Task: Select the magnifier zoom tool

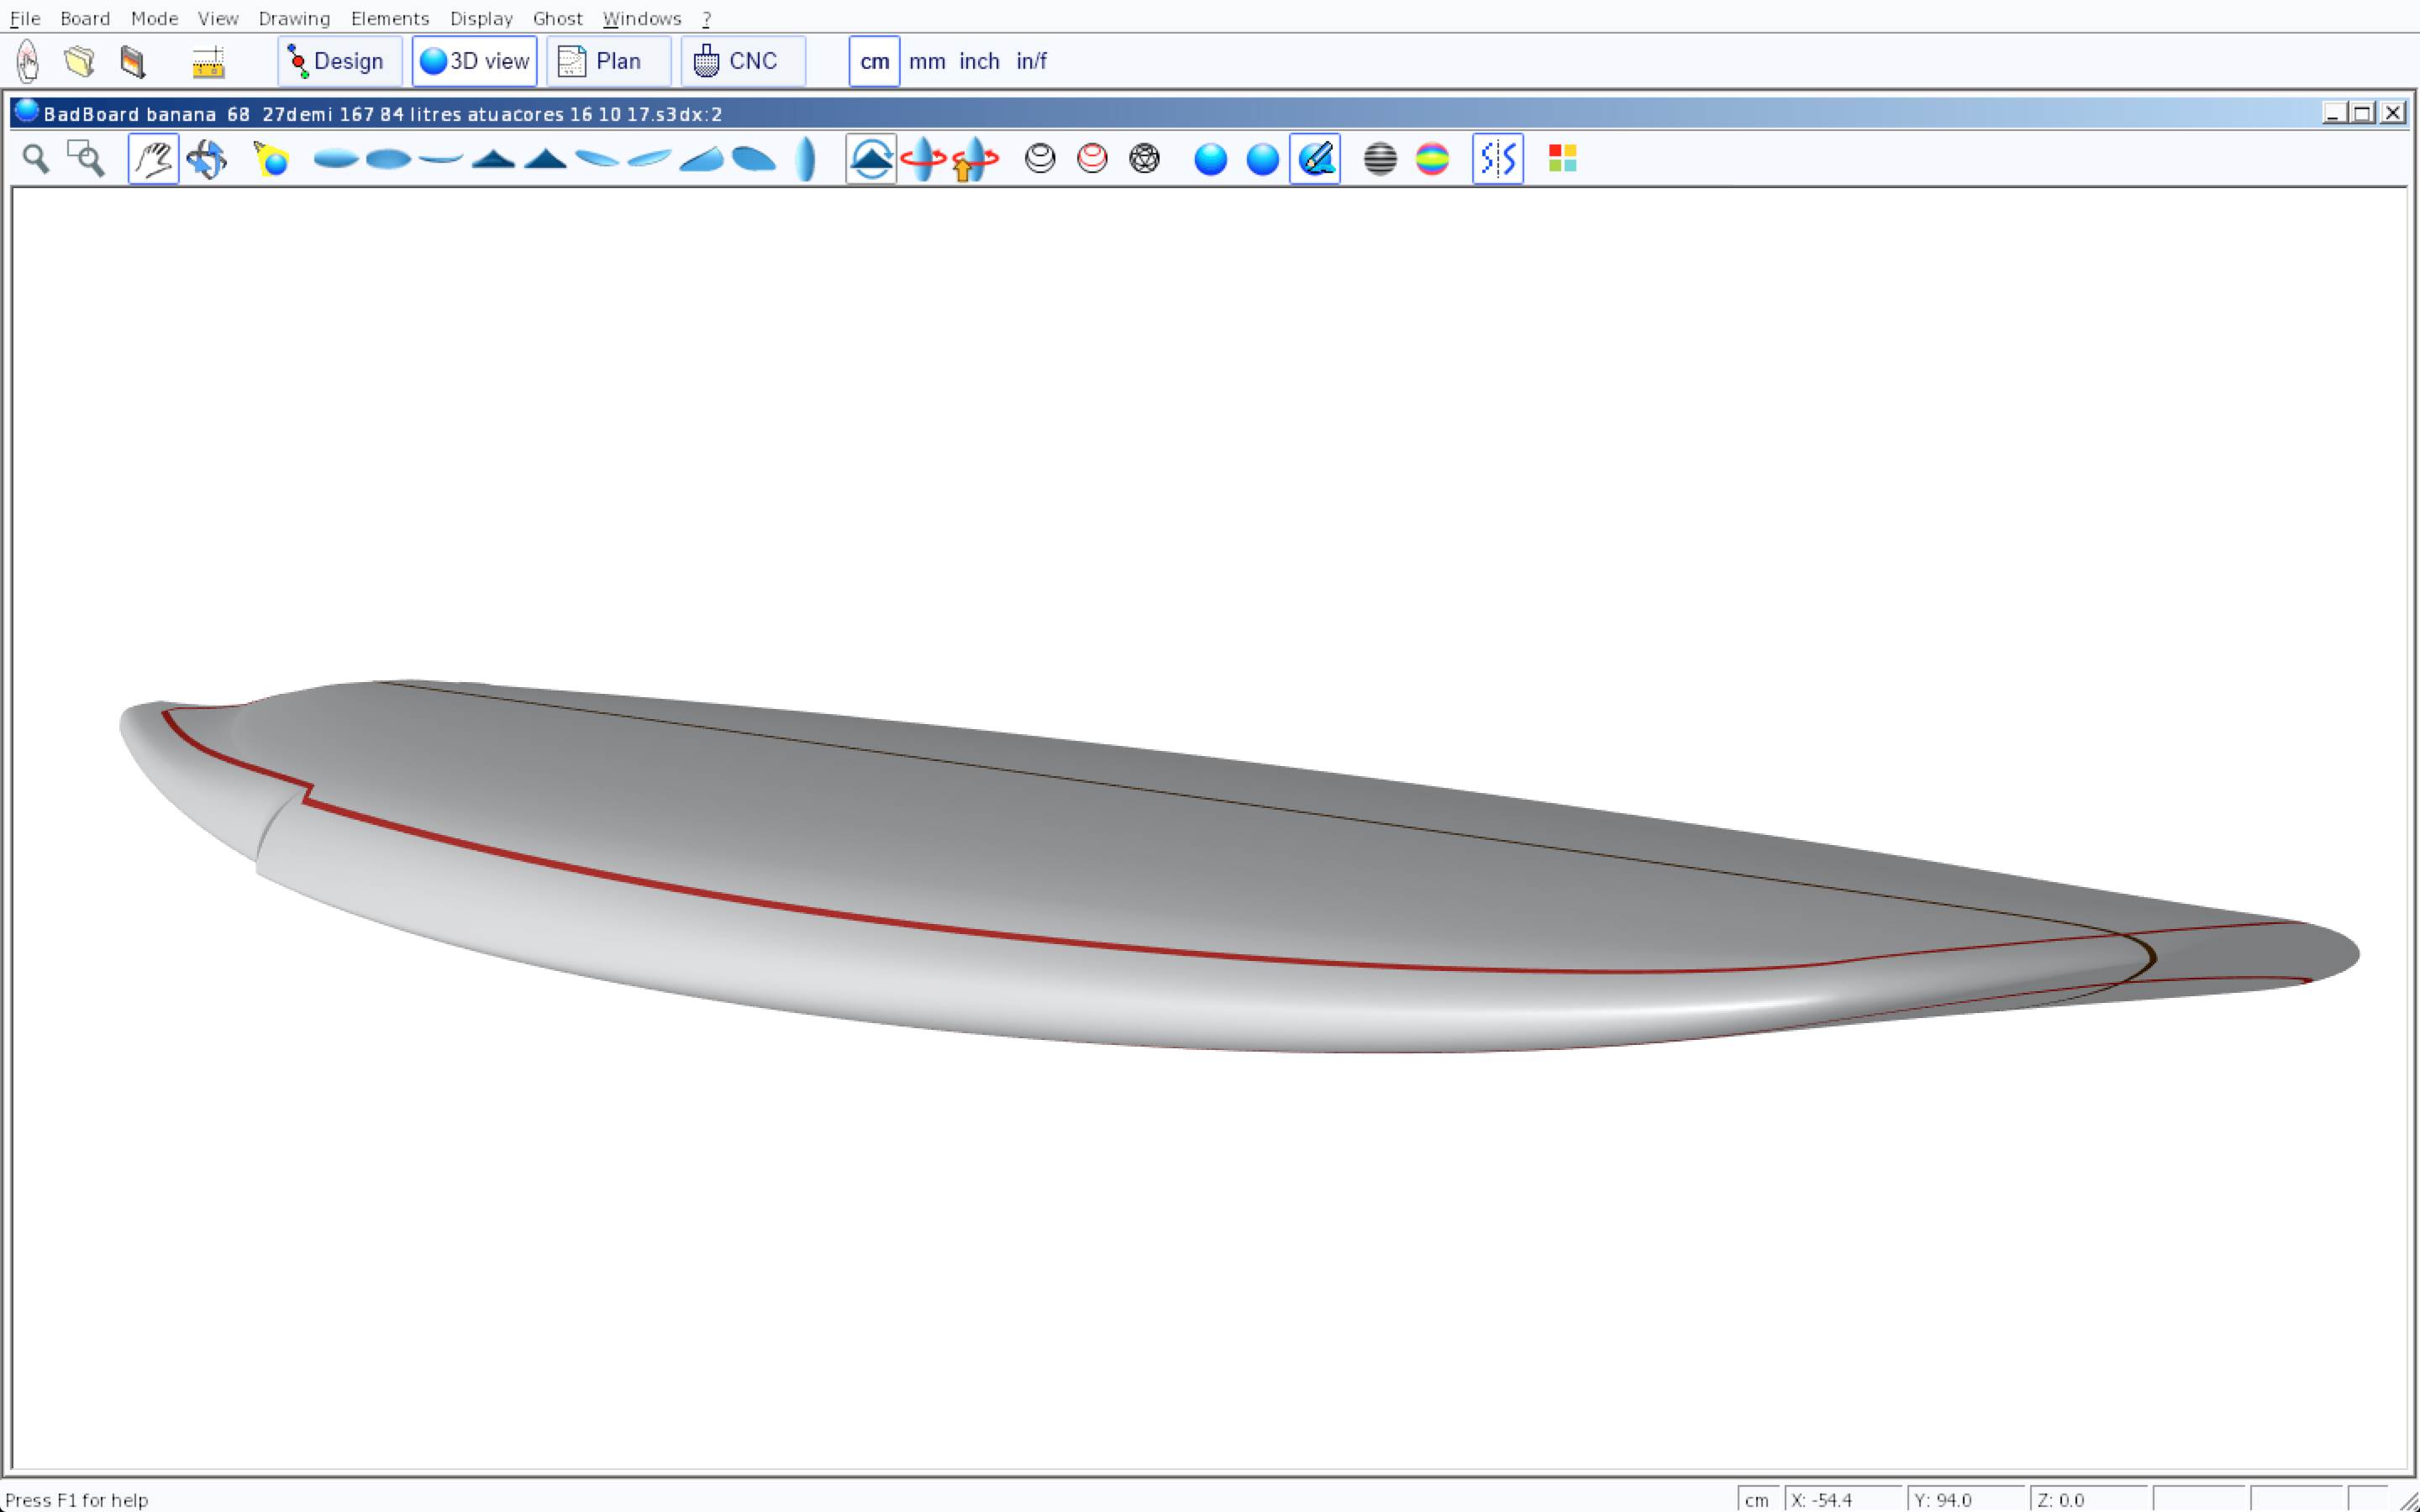Action: pyautogui.click(x=36, y=159)
